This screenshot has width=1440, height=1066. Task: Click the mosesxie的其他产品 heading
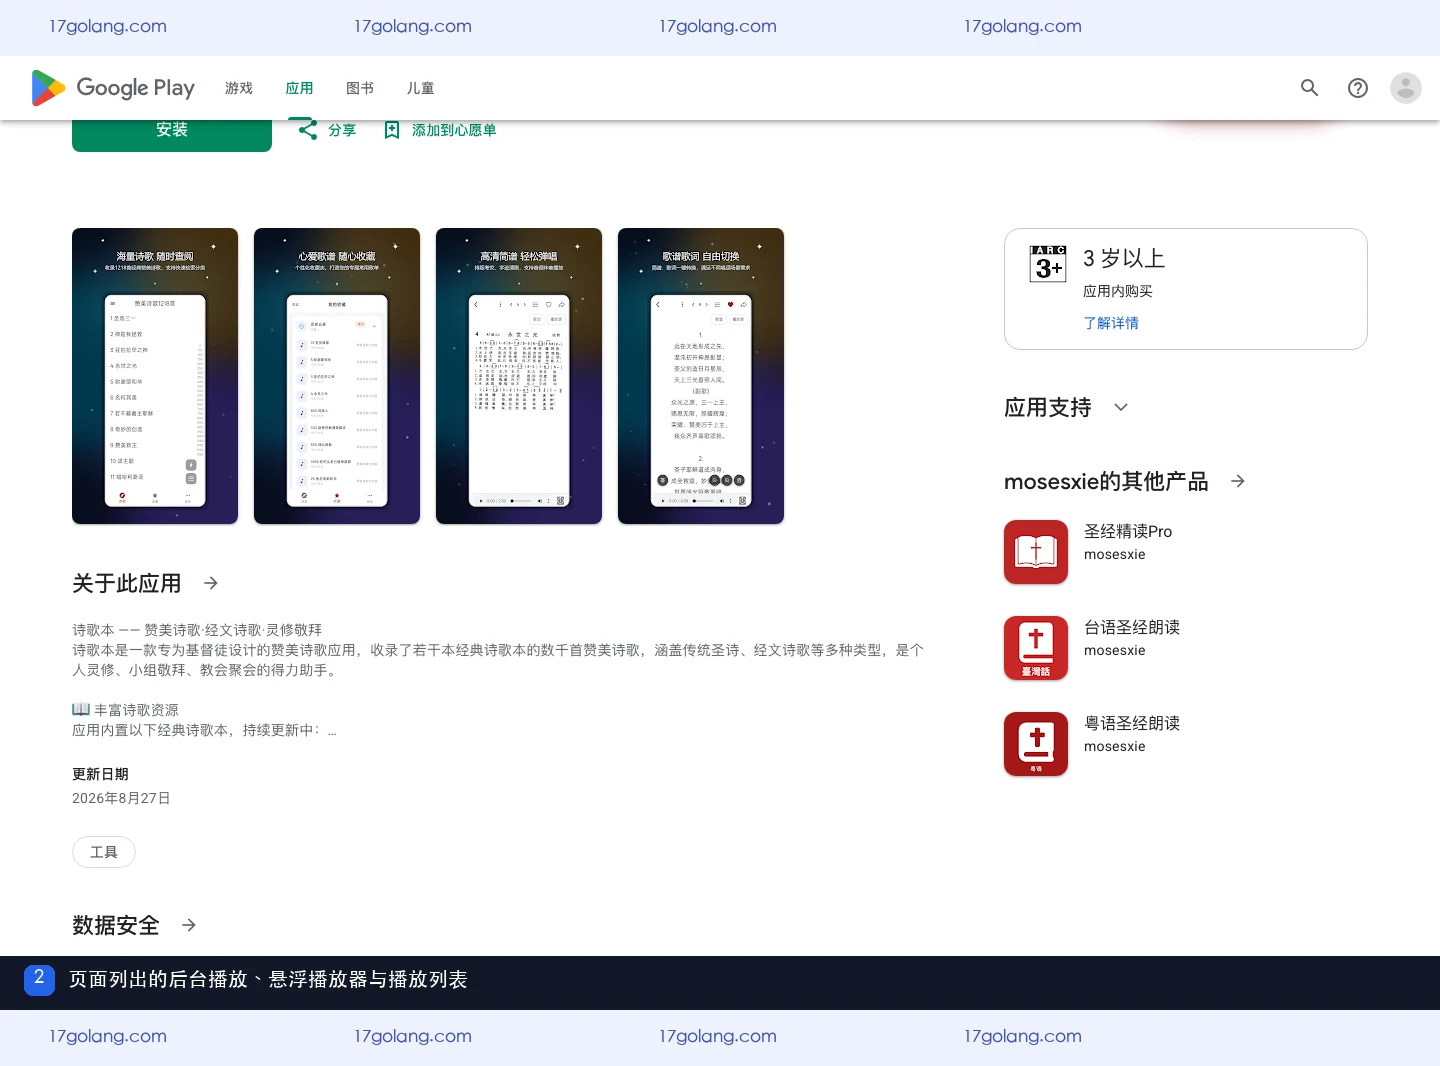(x=1106, y=481)
